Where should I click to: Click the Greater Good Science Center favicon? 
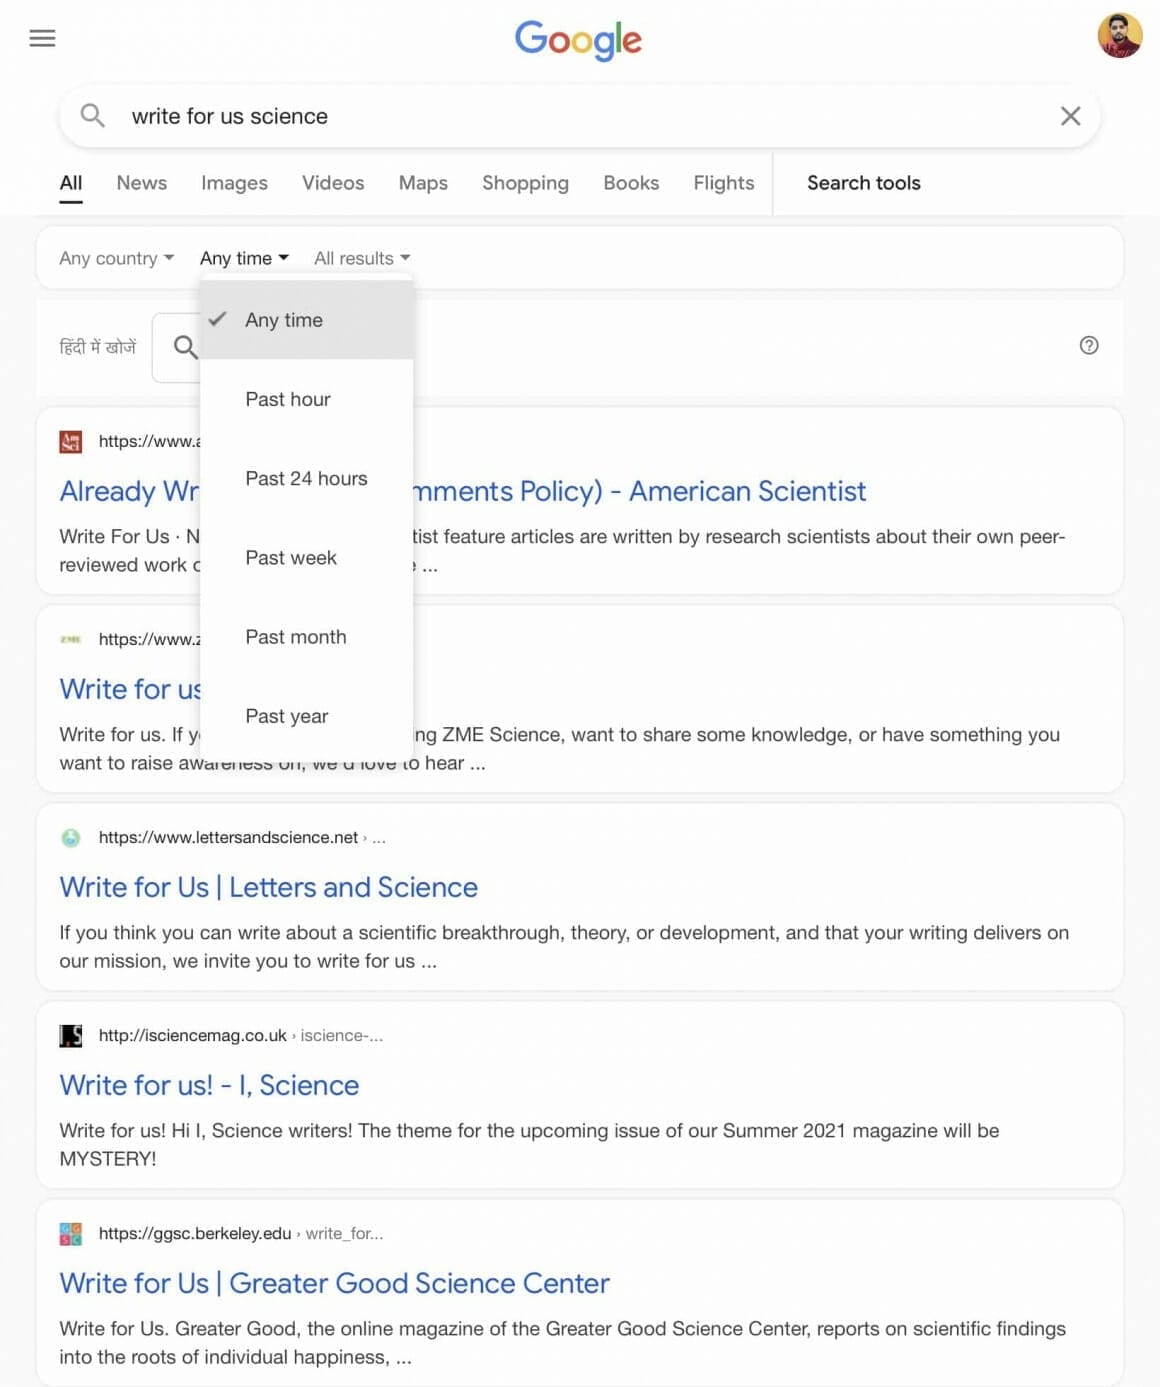click(x=70, y=1234)
